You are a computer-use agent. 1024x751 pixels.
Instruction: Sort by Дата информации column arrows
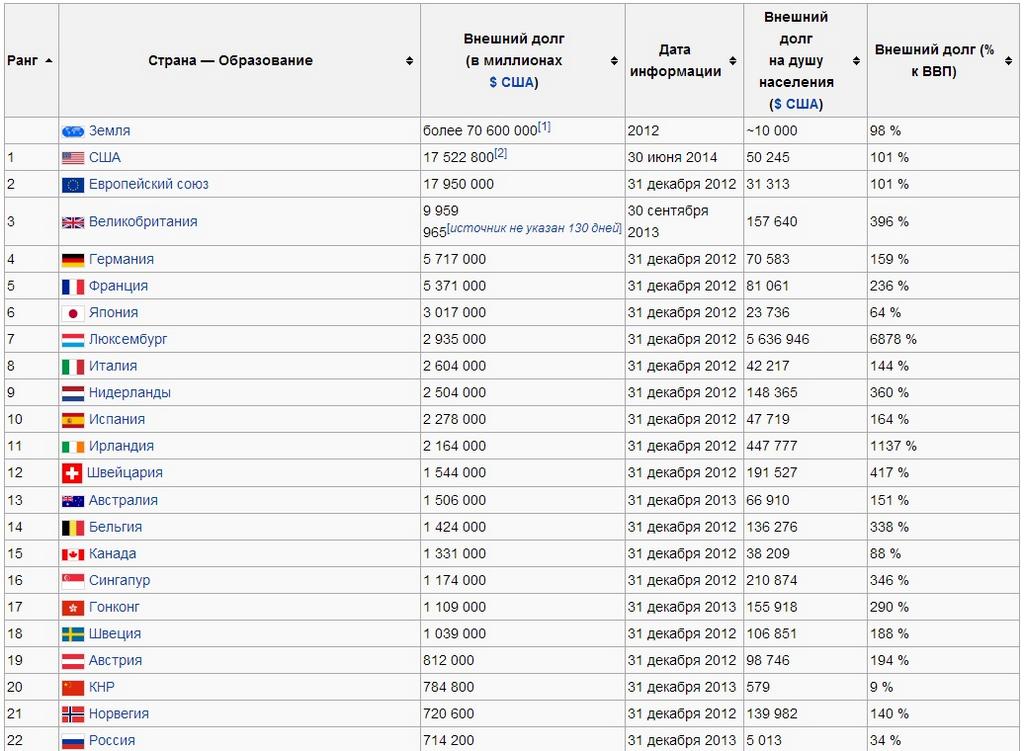(x=734, y=61)
